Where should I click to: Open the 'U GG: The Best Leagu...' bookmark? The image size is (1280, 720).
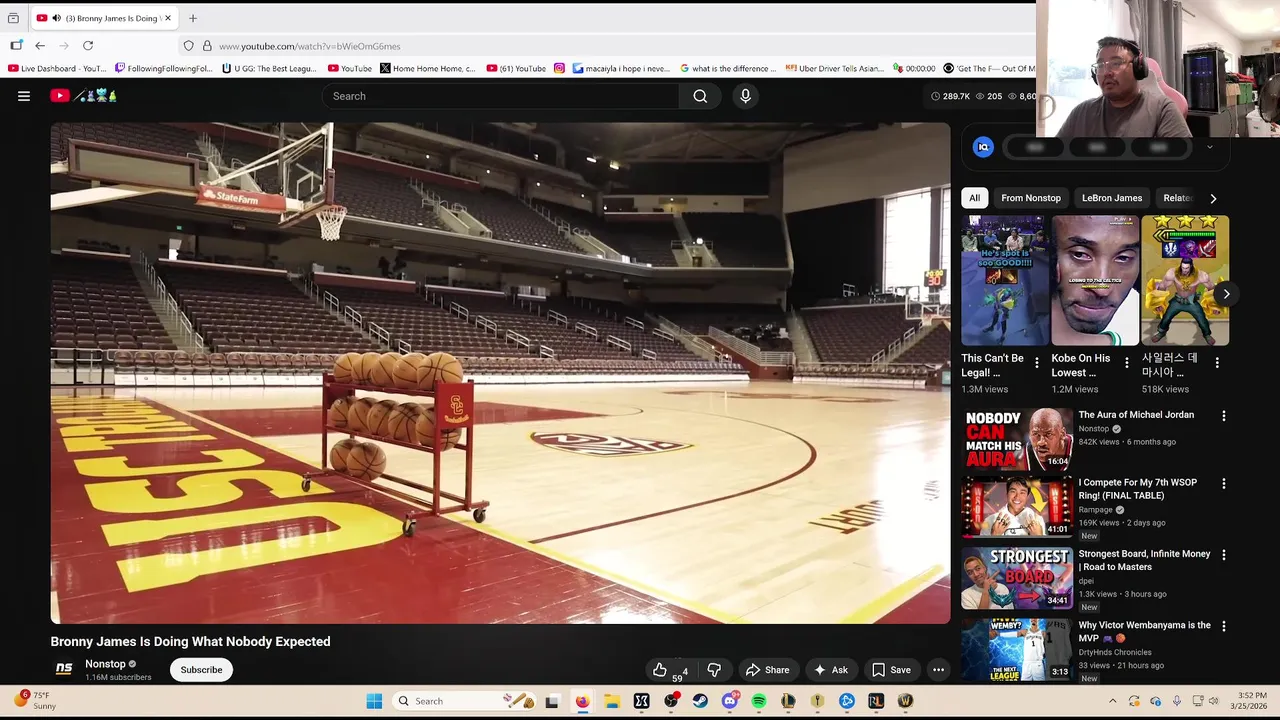(269, 69)
